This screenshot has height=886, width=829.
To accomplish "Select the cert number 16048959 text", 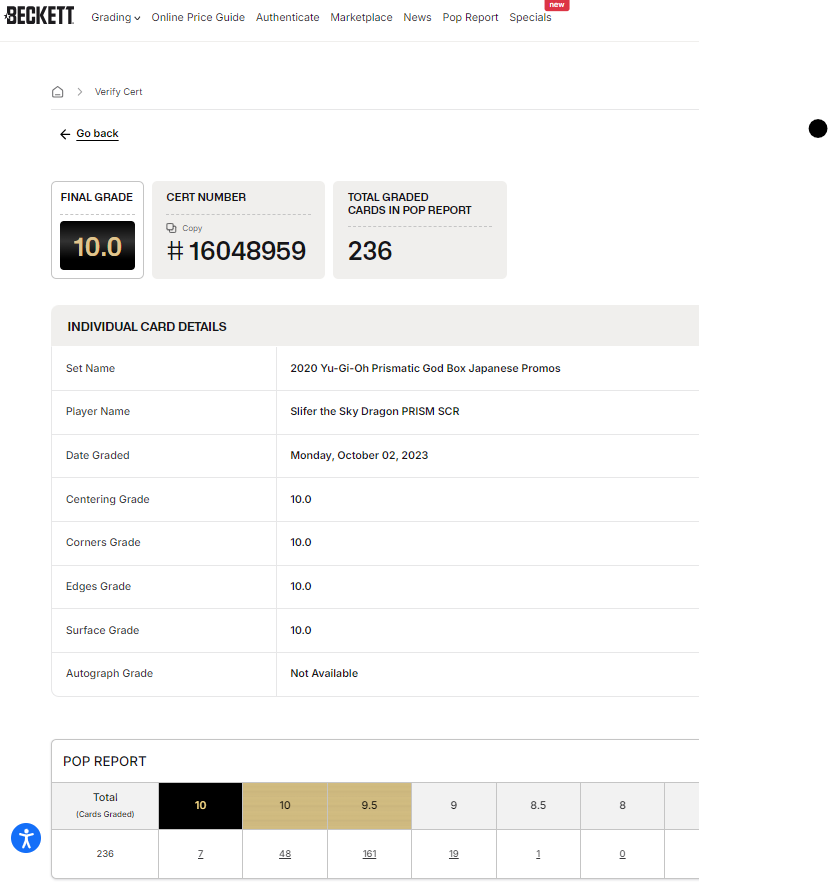I will [247, 251].
